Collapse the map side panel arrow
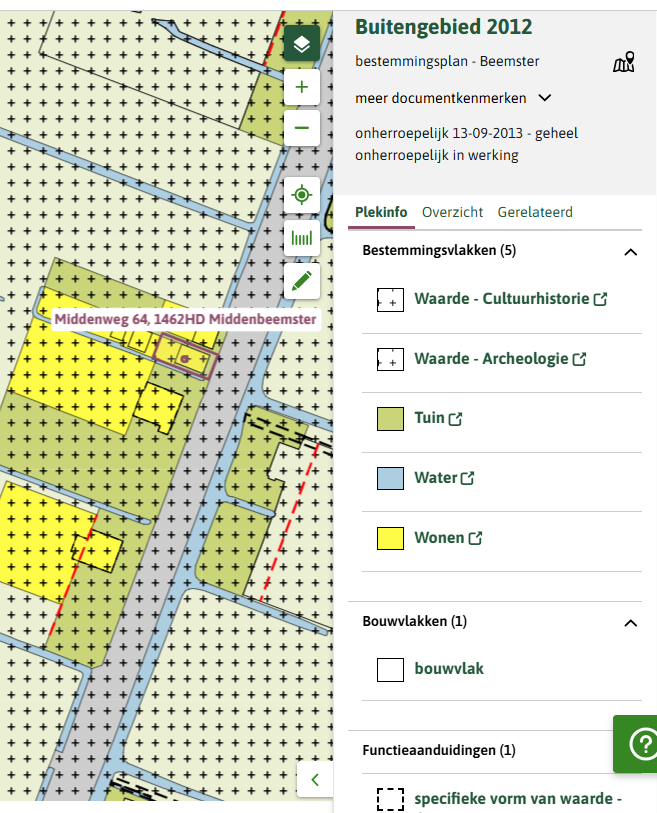 click(314, 778)
